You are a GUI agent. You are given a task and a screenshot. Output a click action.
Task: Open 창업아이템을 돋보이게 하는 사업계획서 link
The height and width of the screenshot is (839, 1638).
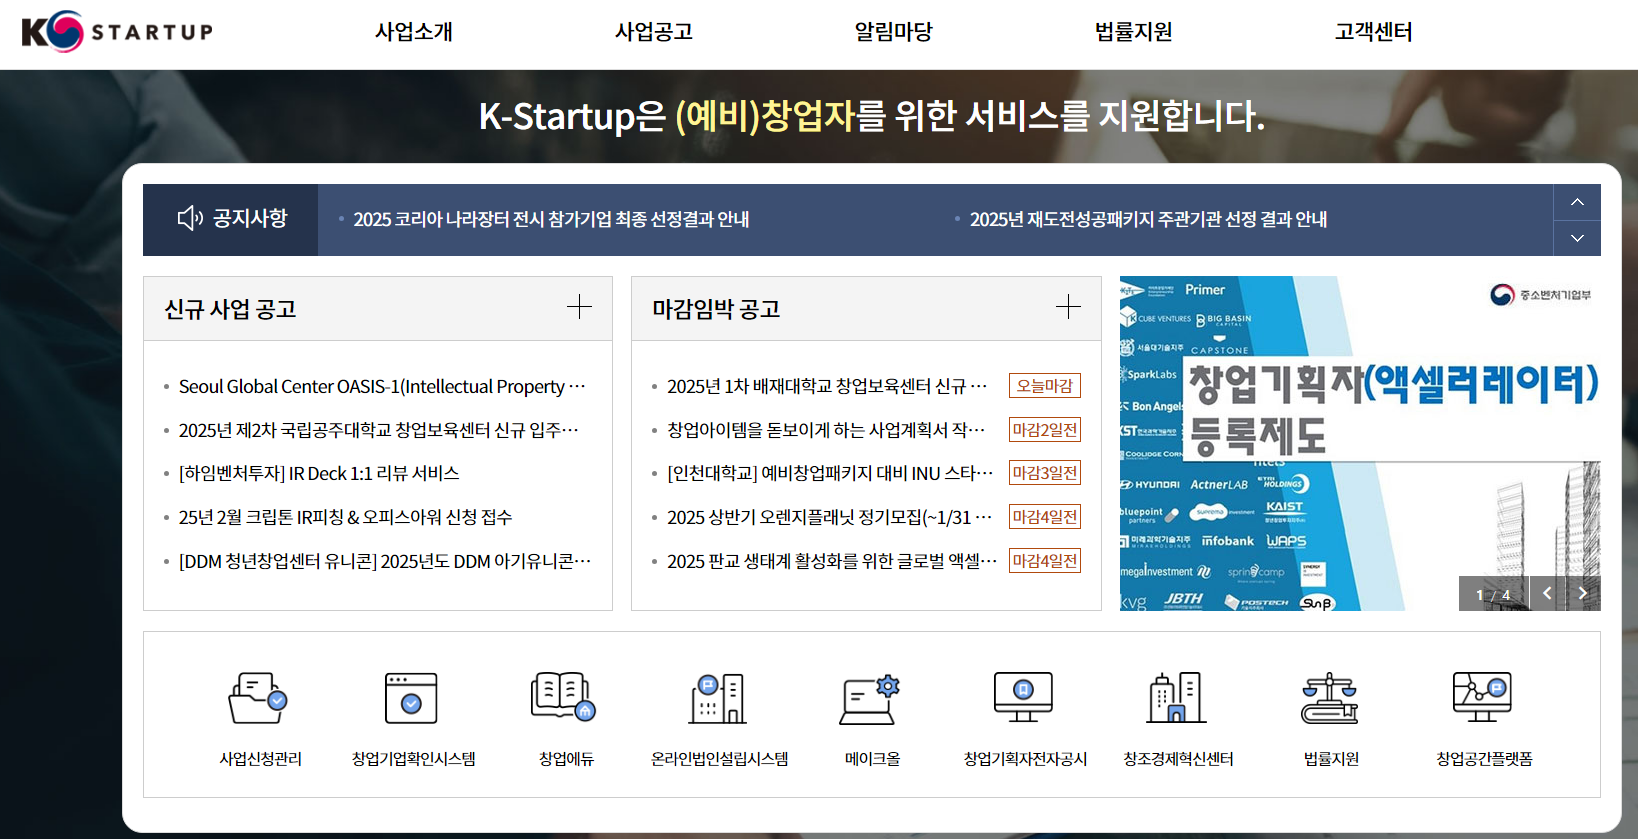[826, 430]
